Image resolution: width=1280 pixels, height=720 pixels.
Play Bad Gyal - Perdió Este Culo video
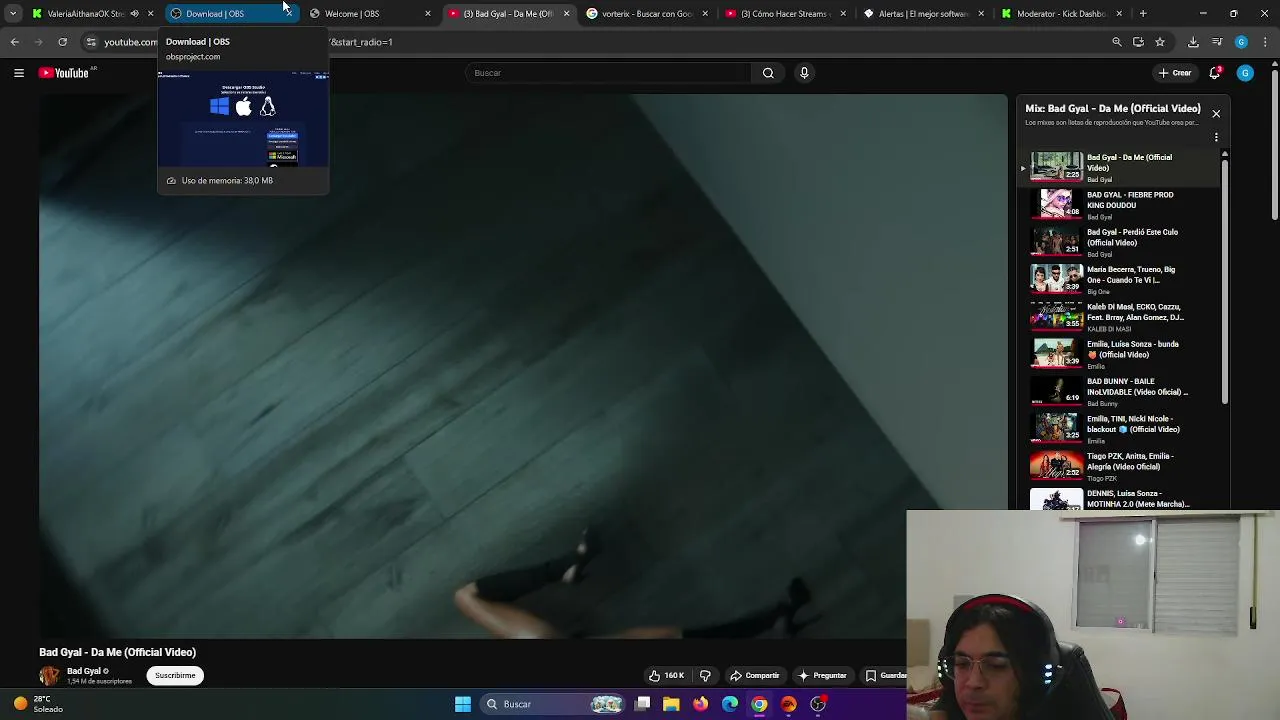click(x=1120, y=242)
